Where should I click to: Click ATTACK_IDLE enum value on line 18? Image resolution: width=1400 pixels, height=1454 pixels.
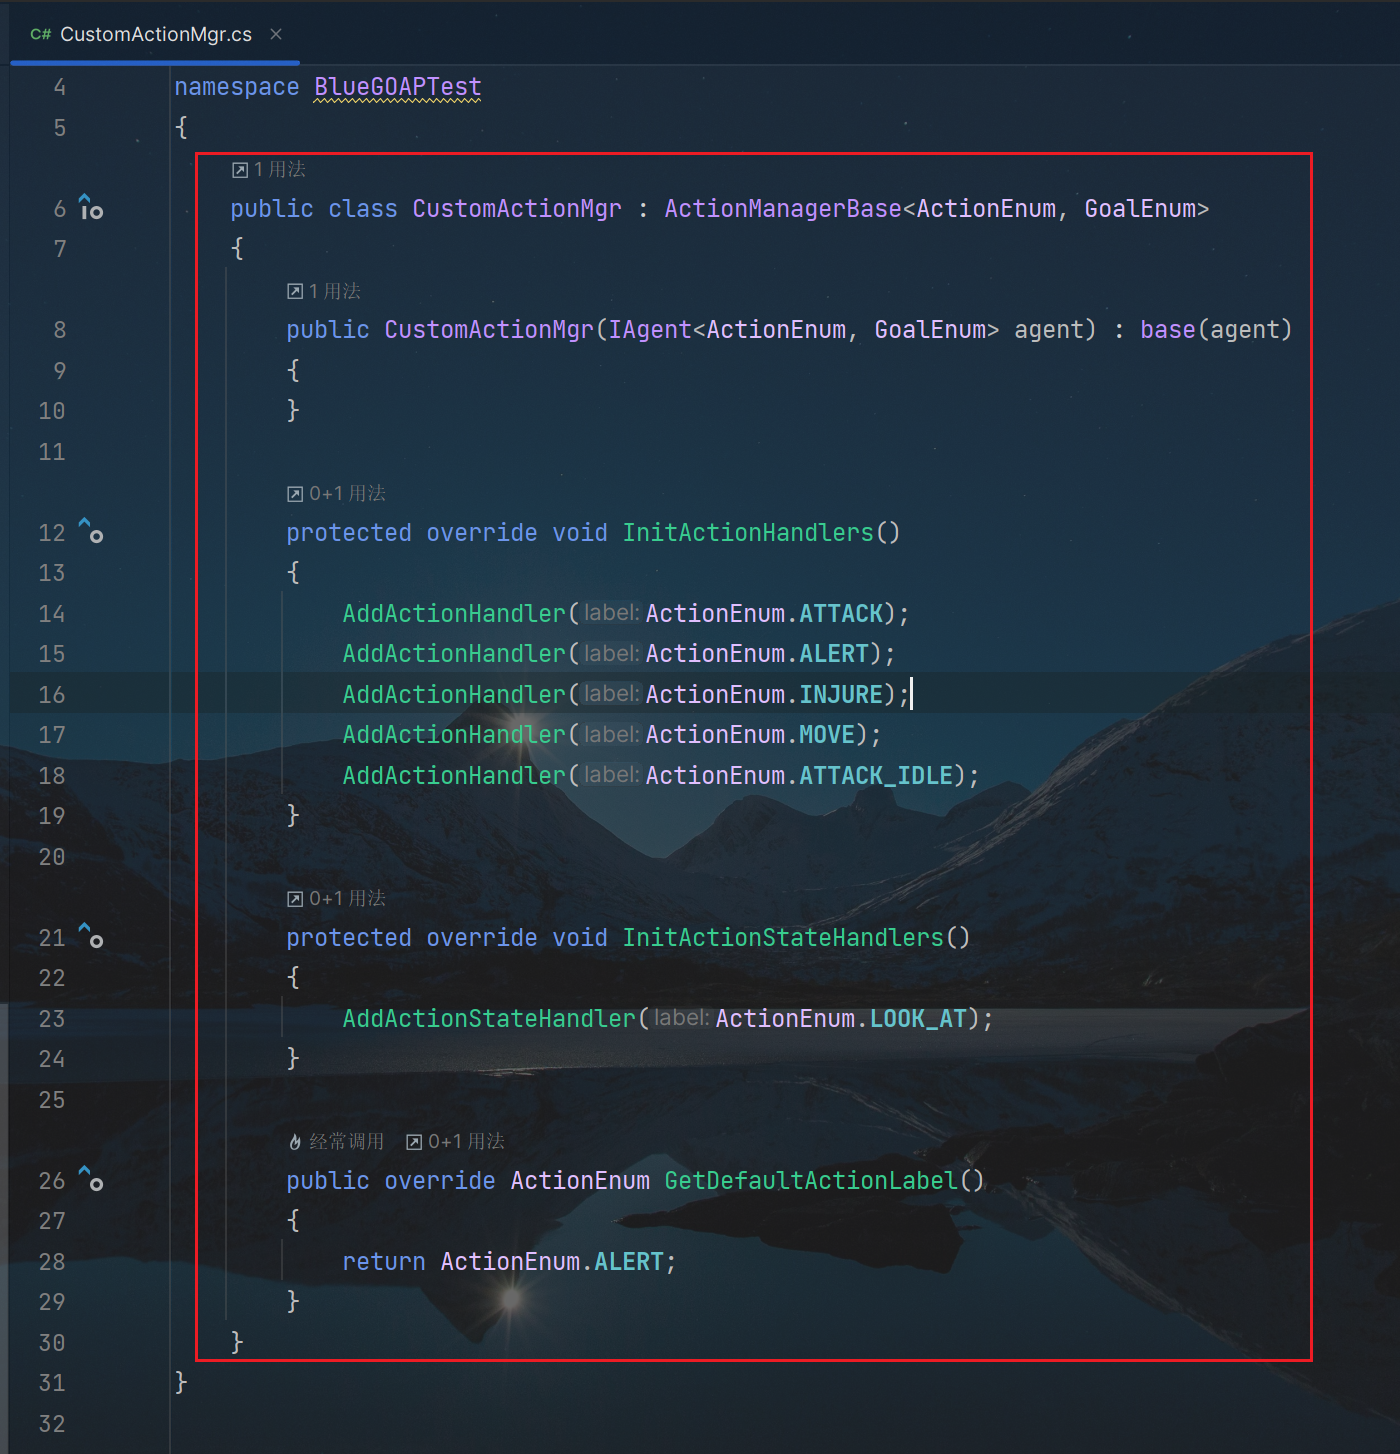click(876, 775)
